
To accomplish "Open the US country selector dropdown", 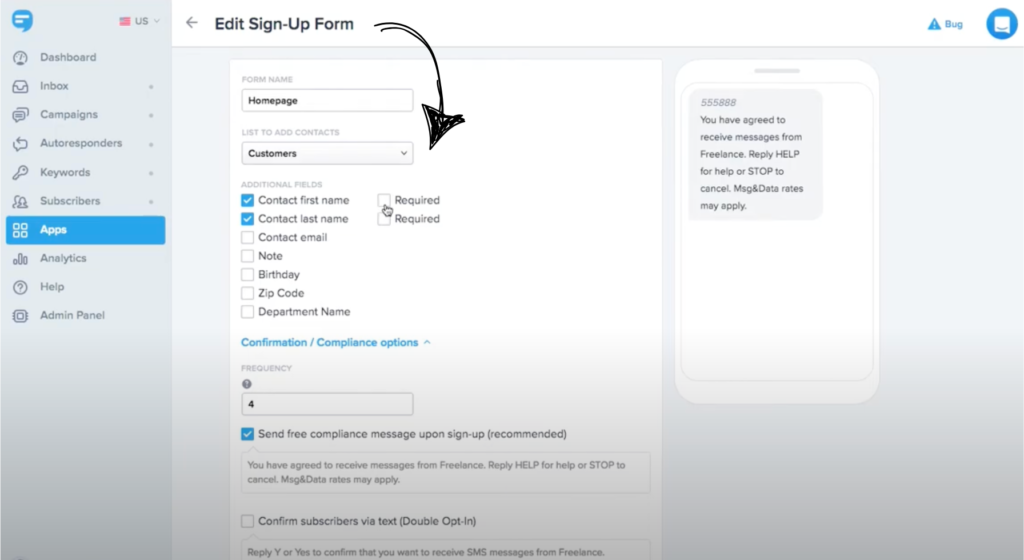I will tap(139, 21).
